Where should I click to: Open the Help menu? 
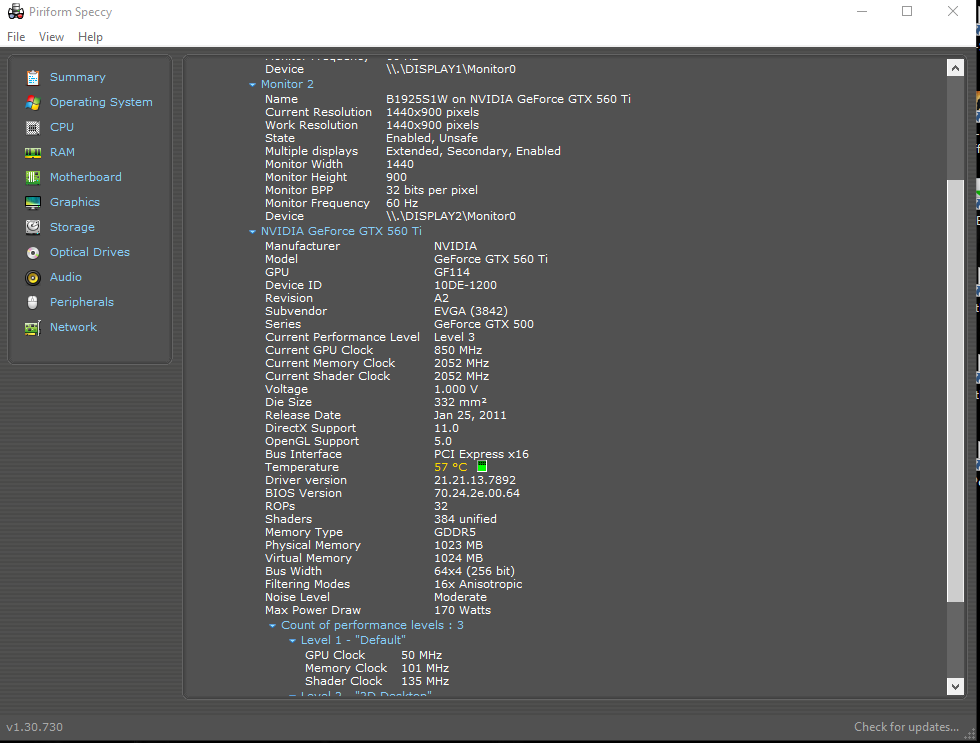(x=90, y=37)
